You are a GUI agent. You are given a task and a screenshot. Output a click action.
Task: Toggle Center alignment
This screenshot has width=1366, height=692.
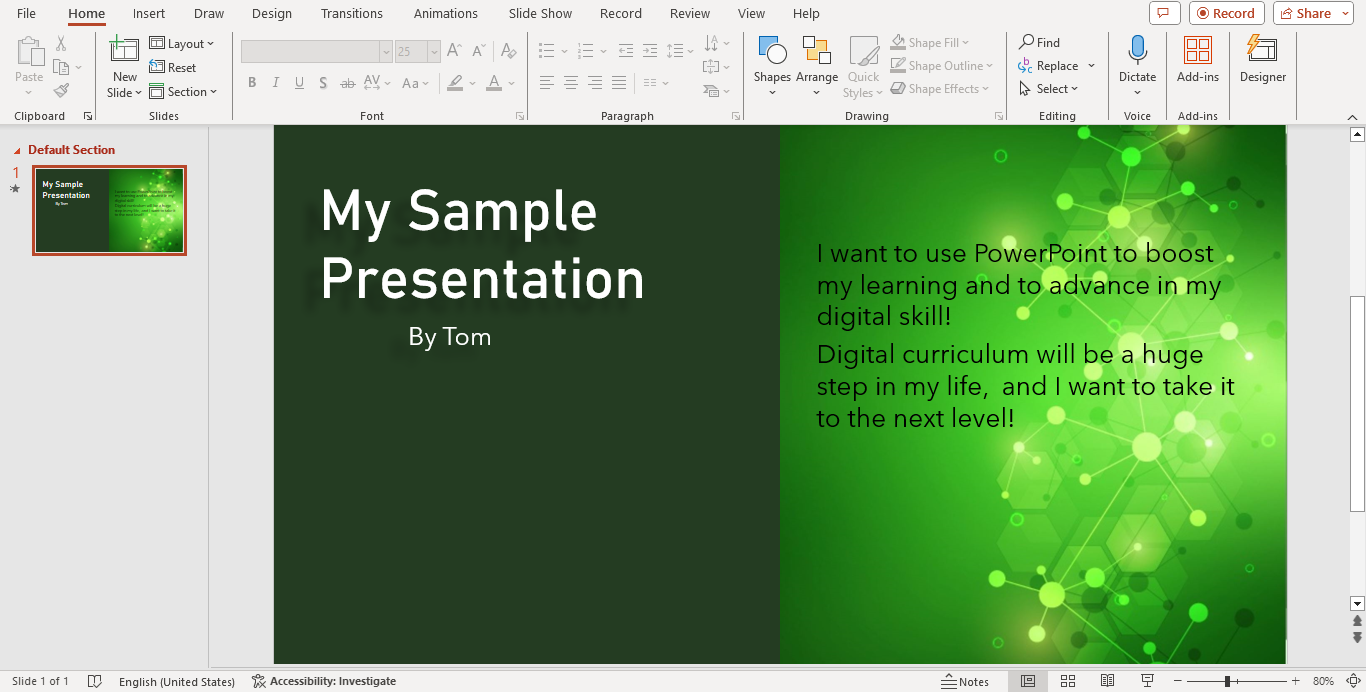click(x=570, y=83)
